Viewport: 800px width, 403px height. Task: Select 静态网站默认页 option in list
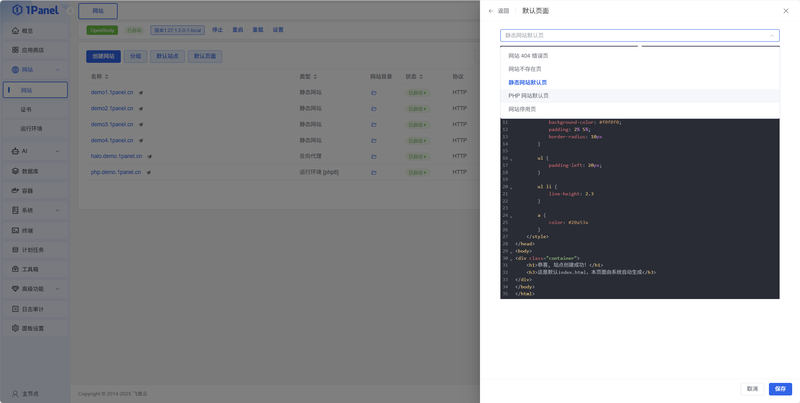(x=640, y=83)
